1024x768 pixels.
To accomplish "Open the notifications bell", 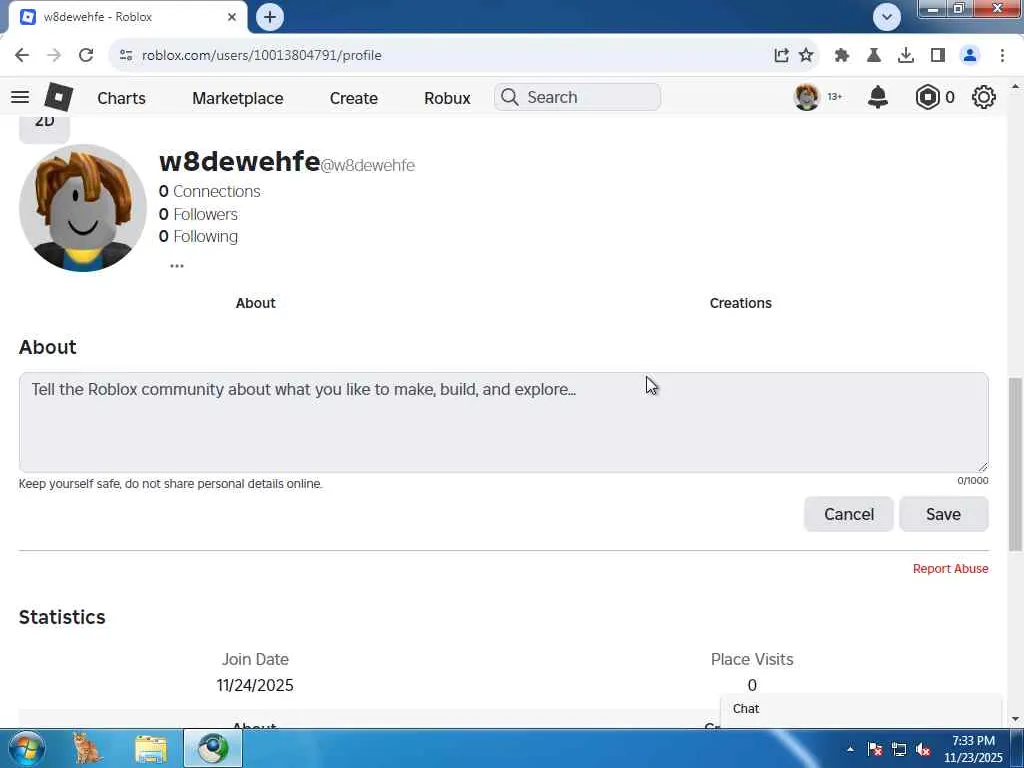I will [x=878, y=97].
